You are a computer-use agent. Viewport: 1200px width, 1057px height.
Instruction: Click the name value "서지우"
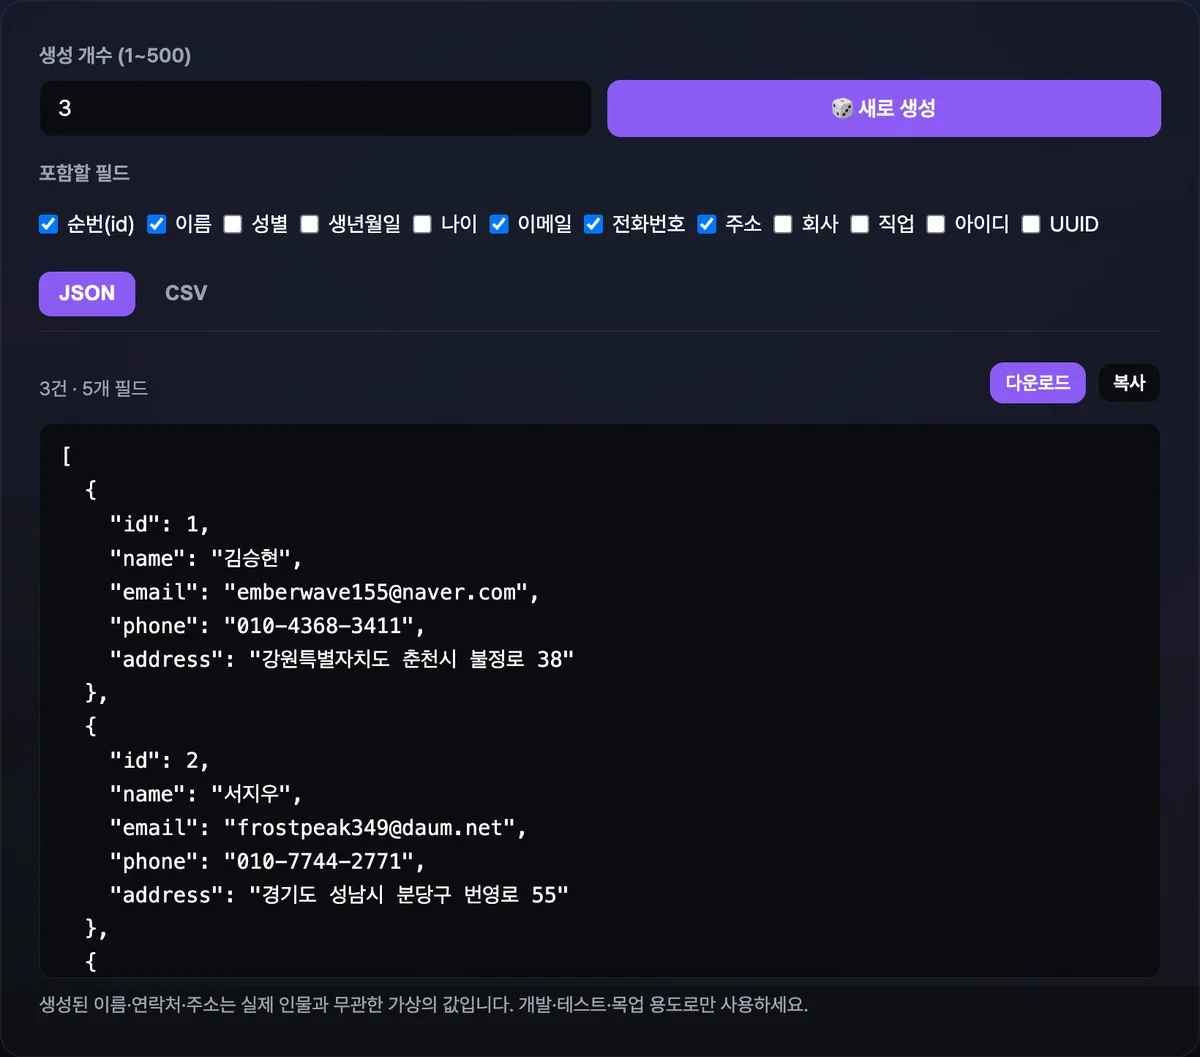[x=256, y=794]
